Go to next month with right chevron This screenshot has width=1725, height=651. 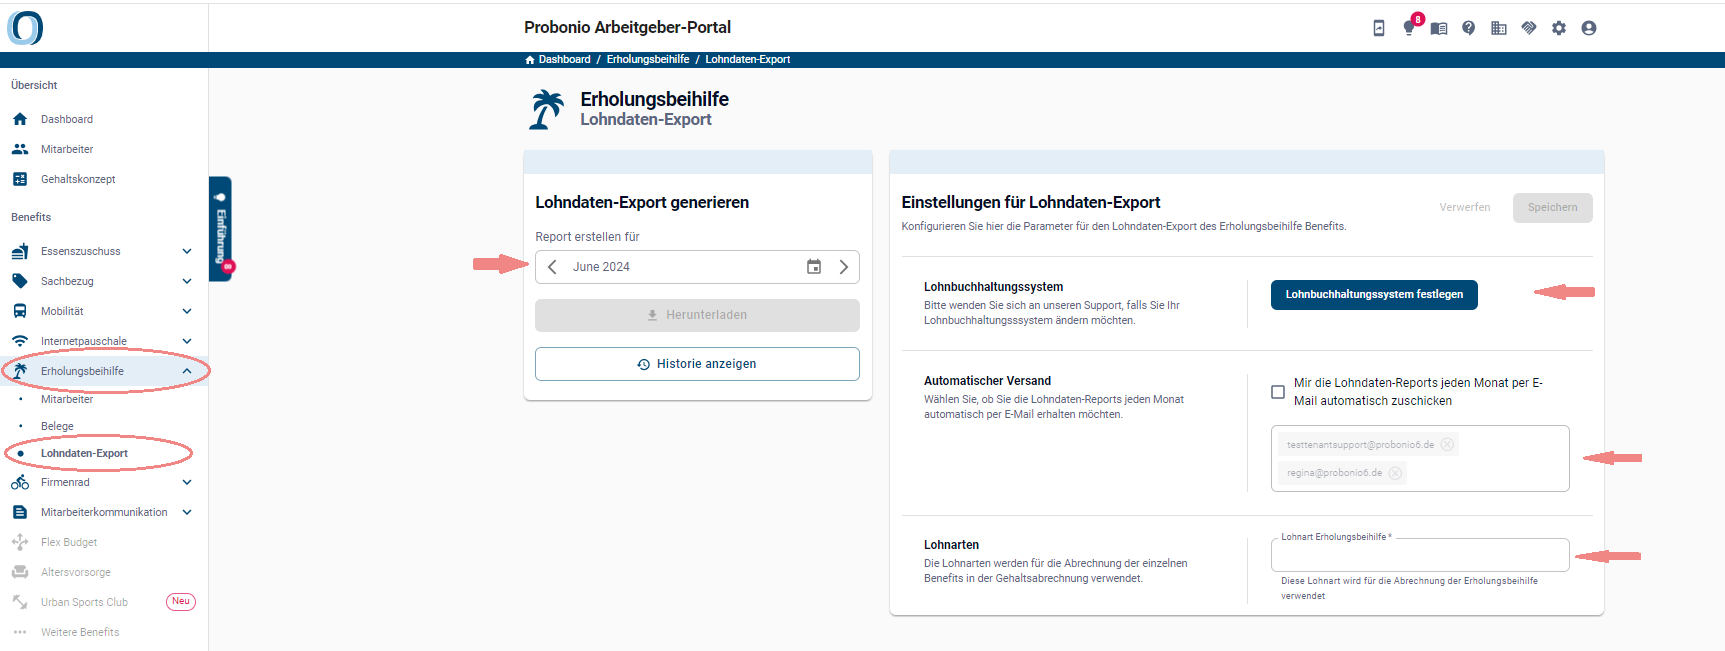tap(844, 267)
